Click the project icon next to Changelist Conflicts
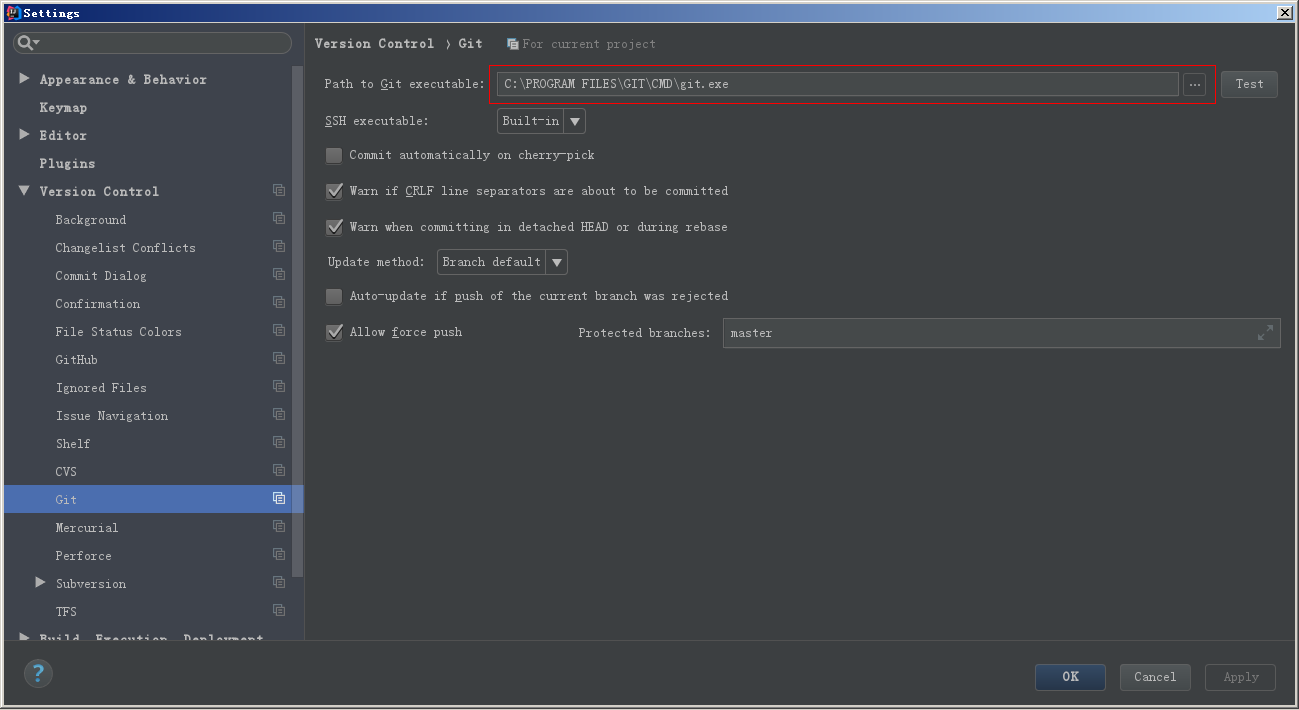The height and width of the screenshot is (710, 1299). point(279,246)
